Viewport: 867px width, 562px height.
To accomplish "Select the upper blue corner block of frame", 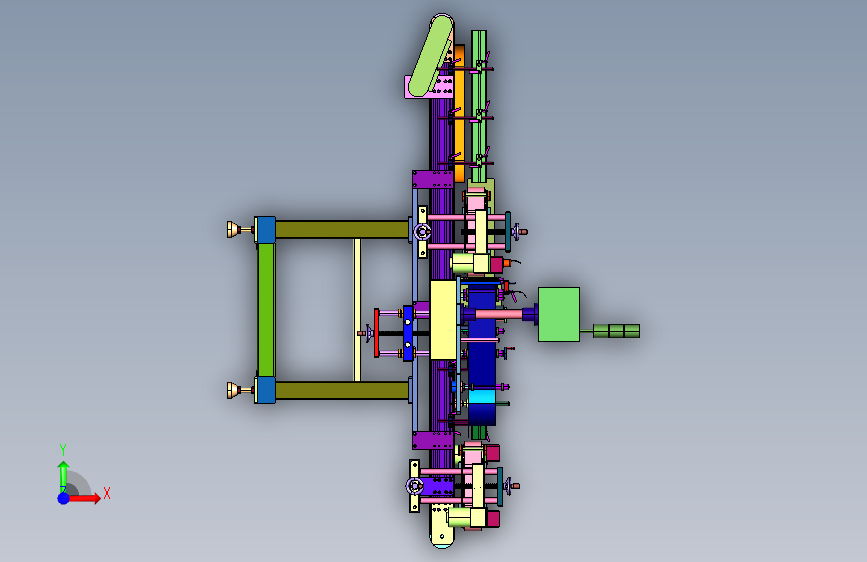I will point(265,230).
